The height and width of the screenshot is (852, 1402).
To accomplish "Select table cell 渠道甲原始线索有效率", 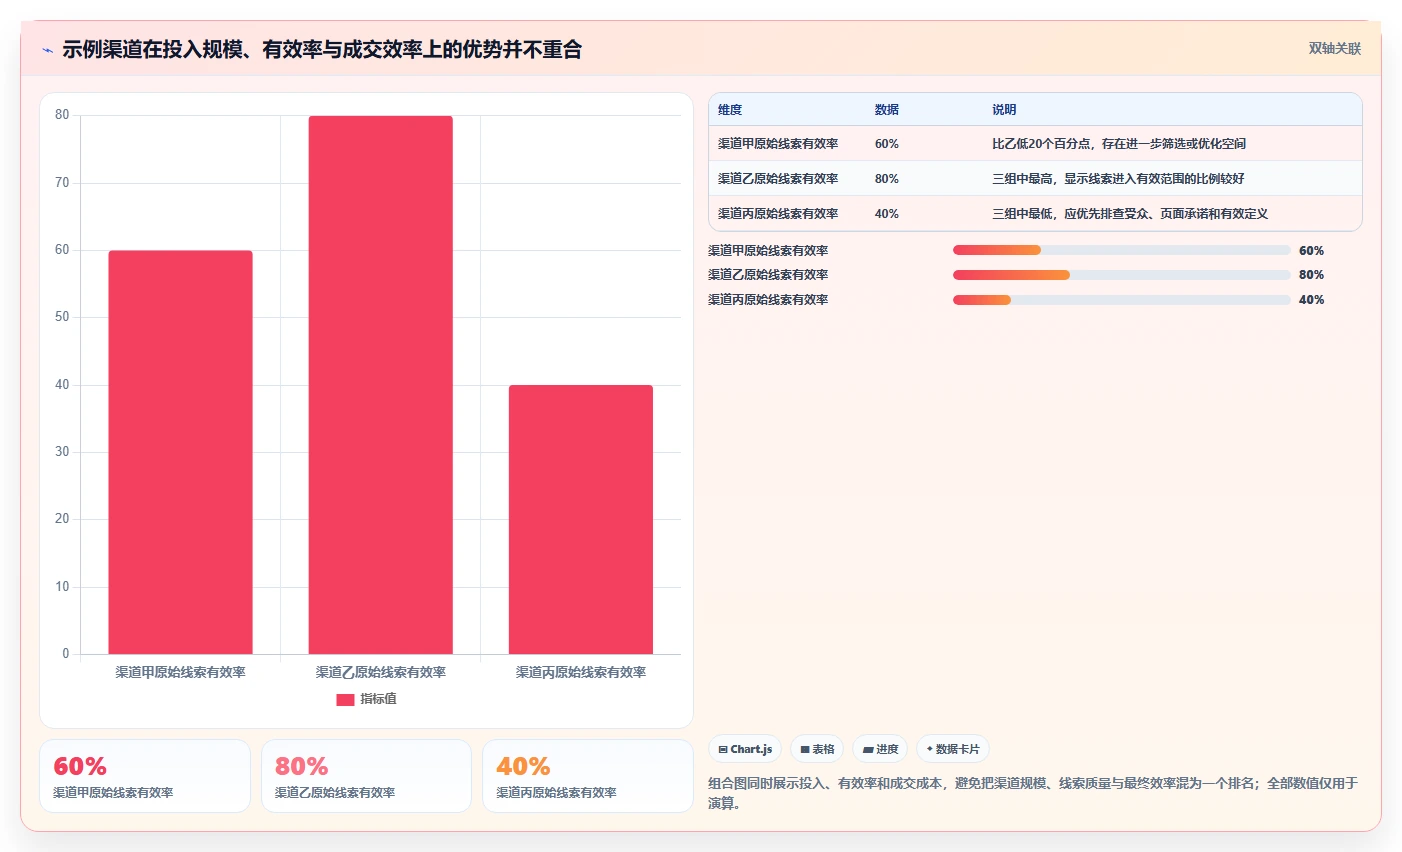I will point(778,144).
